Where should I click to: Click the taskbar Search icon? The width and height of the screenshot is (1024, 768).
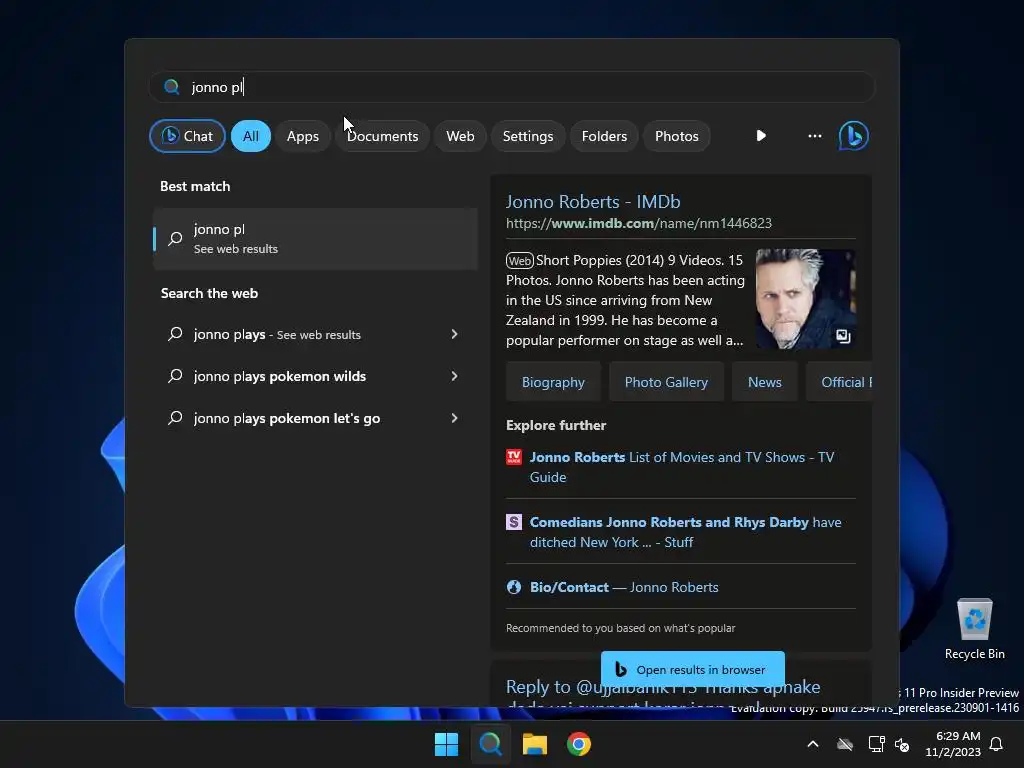[490, 744]
